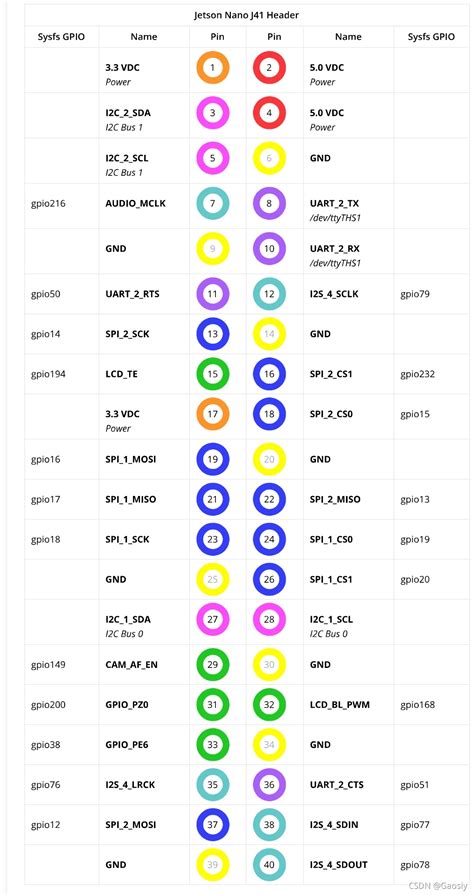Click the Jetson Nano J41 Header title
This screenshot has height=895, width=474.
pyautogui.click(x=247, y=15)
